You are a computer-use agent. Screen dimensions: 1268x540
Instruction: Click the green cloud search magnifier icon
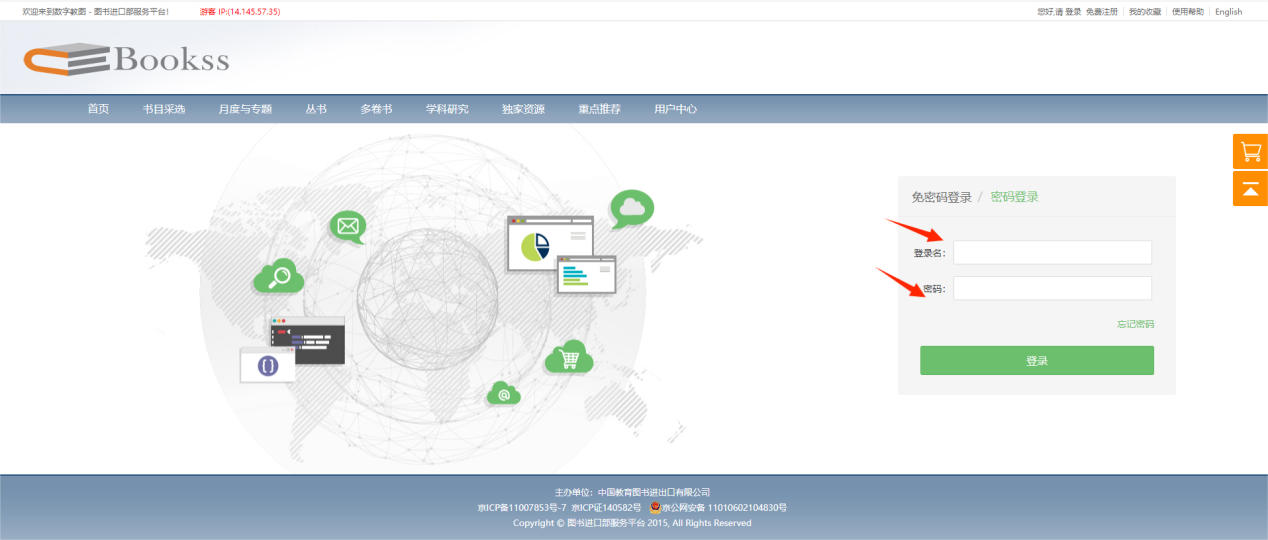coord(278,276)
